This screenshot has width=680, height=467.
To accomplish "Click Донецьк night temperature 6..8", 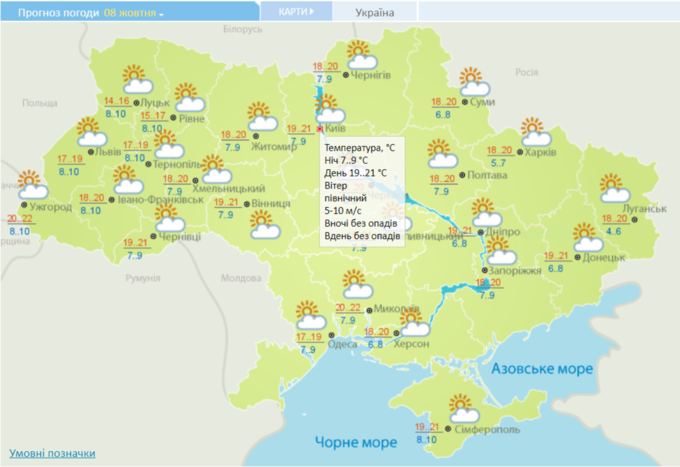I will 556,268.
